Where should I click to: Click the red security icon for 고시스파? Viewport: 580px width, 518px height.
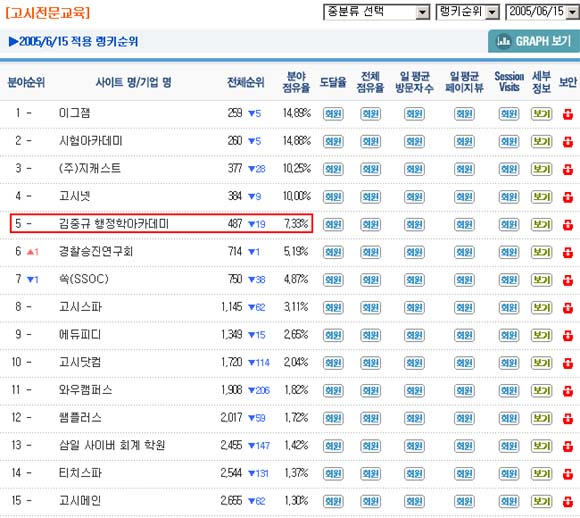tap(568, 308)
